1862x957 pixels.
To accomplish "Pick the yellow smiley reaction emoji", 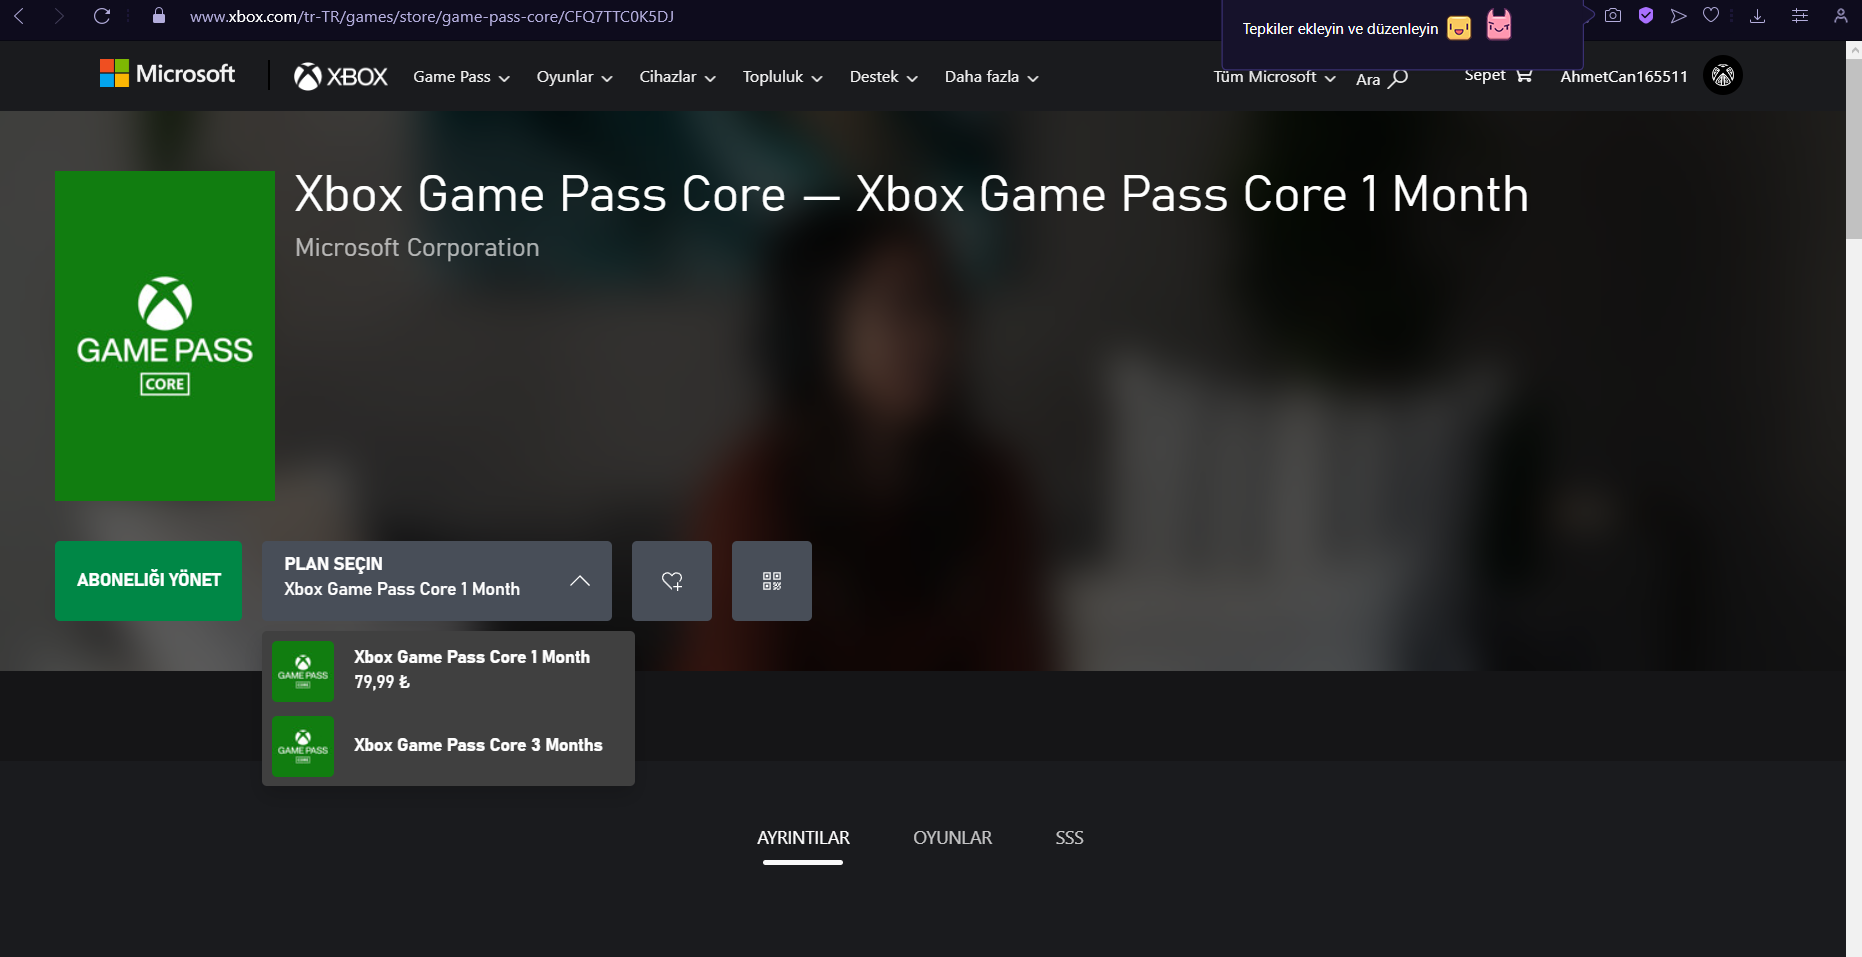I will [x=1459, y=28].
